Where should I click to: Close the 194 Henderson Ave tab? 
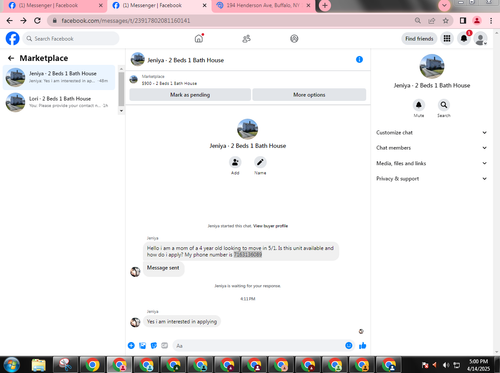pos(308,6)
